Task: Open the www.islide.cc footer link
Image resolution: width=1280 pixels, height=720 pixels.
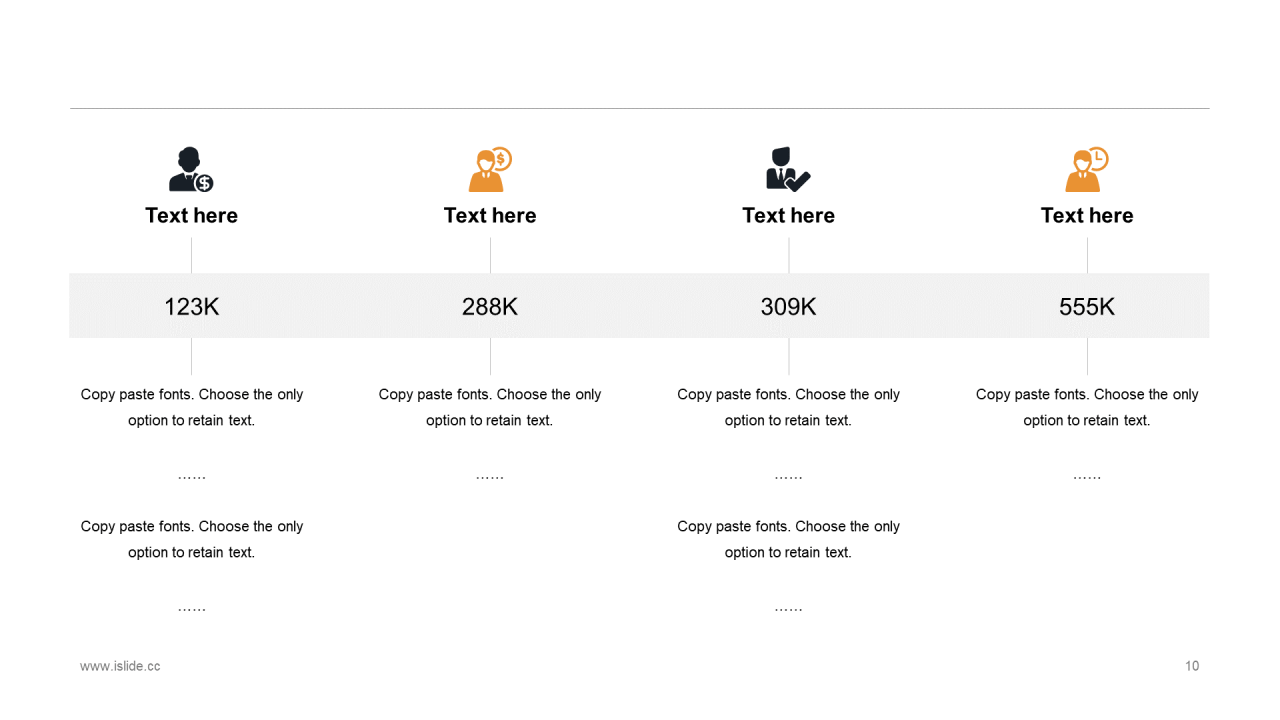Action: click(x=120, y=666)
